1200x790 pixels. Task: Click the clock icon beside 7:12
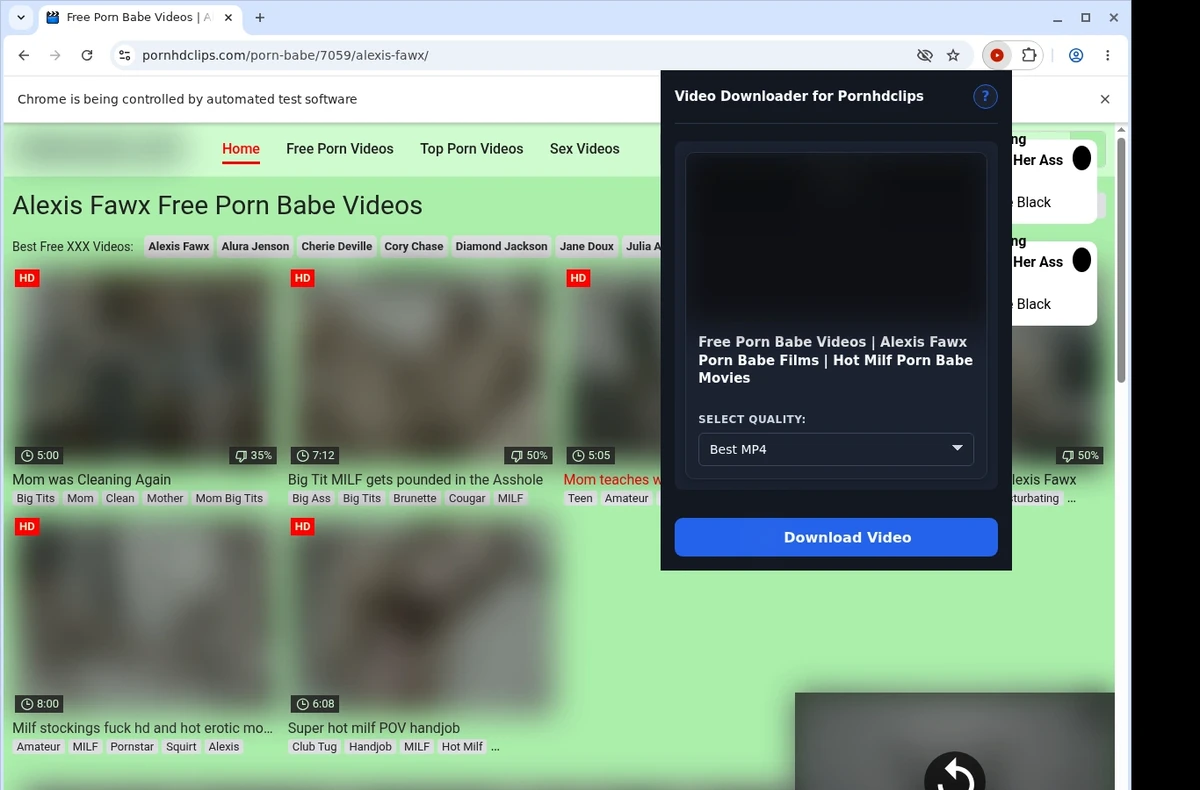[303, 455]
